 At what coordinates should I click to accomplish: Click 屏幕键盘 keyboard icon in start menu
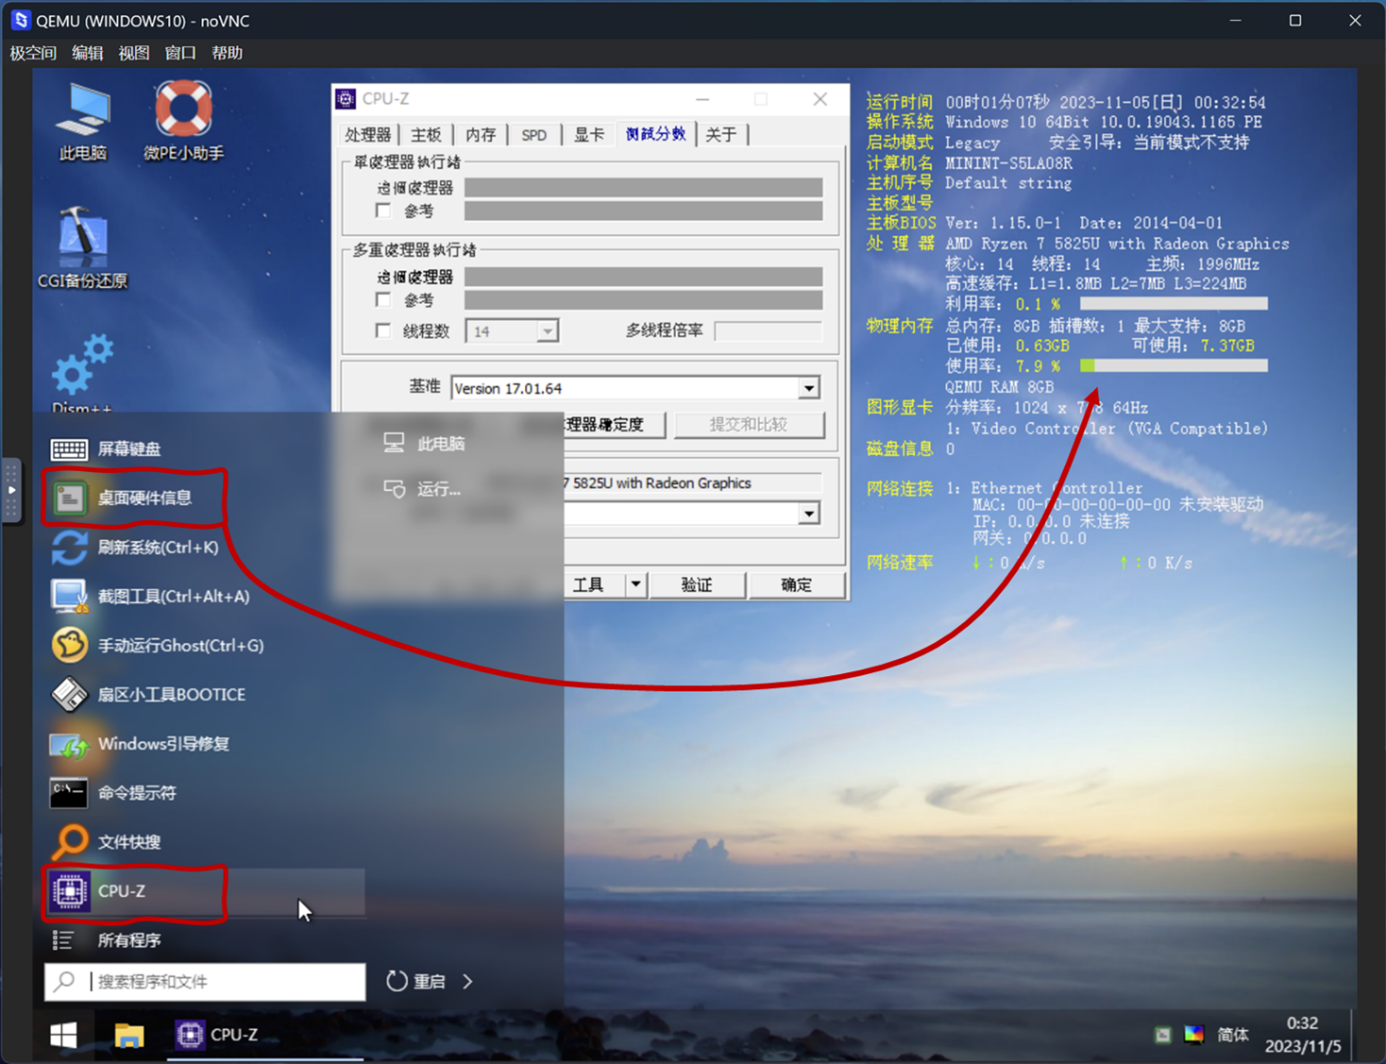69,449
